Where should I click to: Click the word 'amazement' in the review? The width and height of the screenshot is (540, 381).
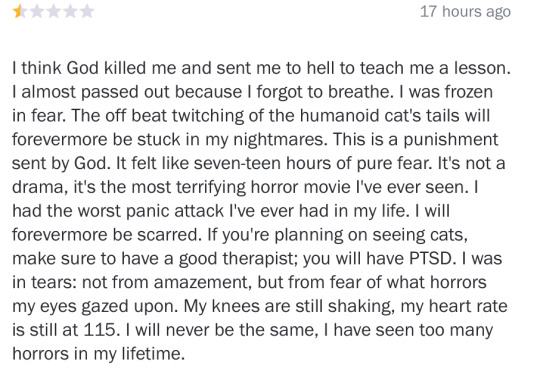point(200,283)
